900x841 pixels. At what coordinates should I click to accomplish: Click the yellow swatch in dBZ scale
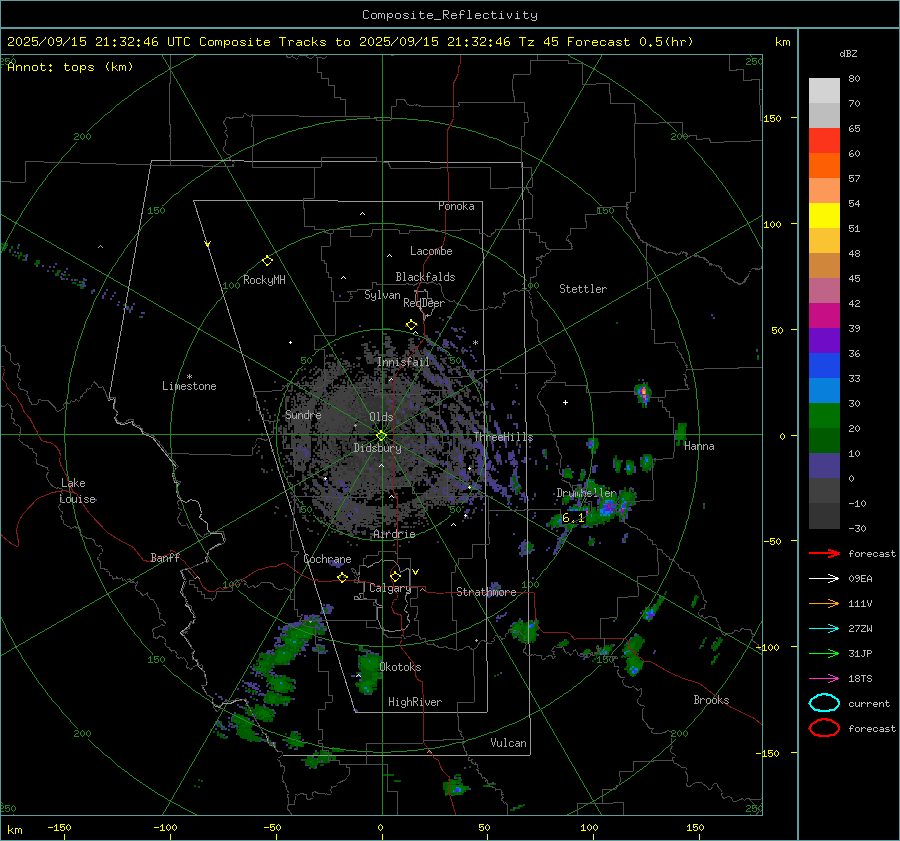click(824, 215)
